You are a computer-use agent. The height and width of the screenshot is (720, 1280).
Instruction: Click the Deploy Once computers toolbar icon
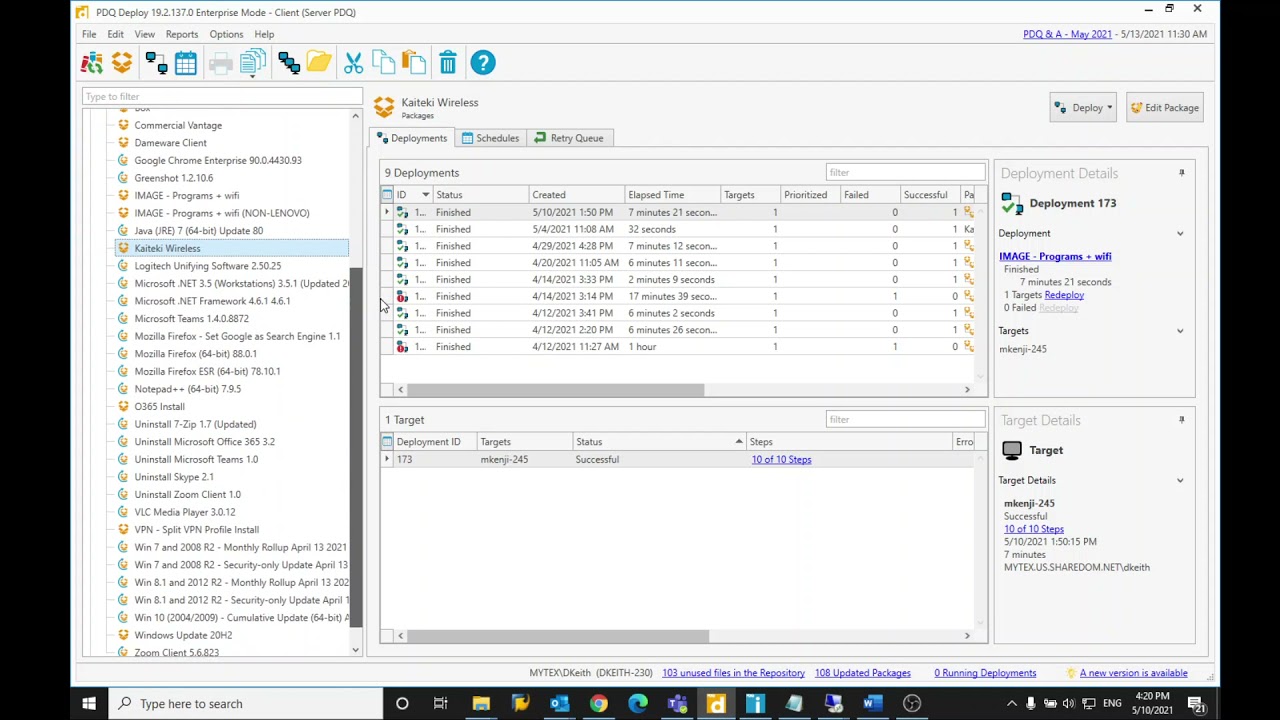(x=156, y=63)
